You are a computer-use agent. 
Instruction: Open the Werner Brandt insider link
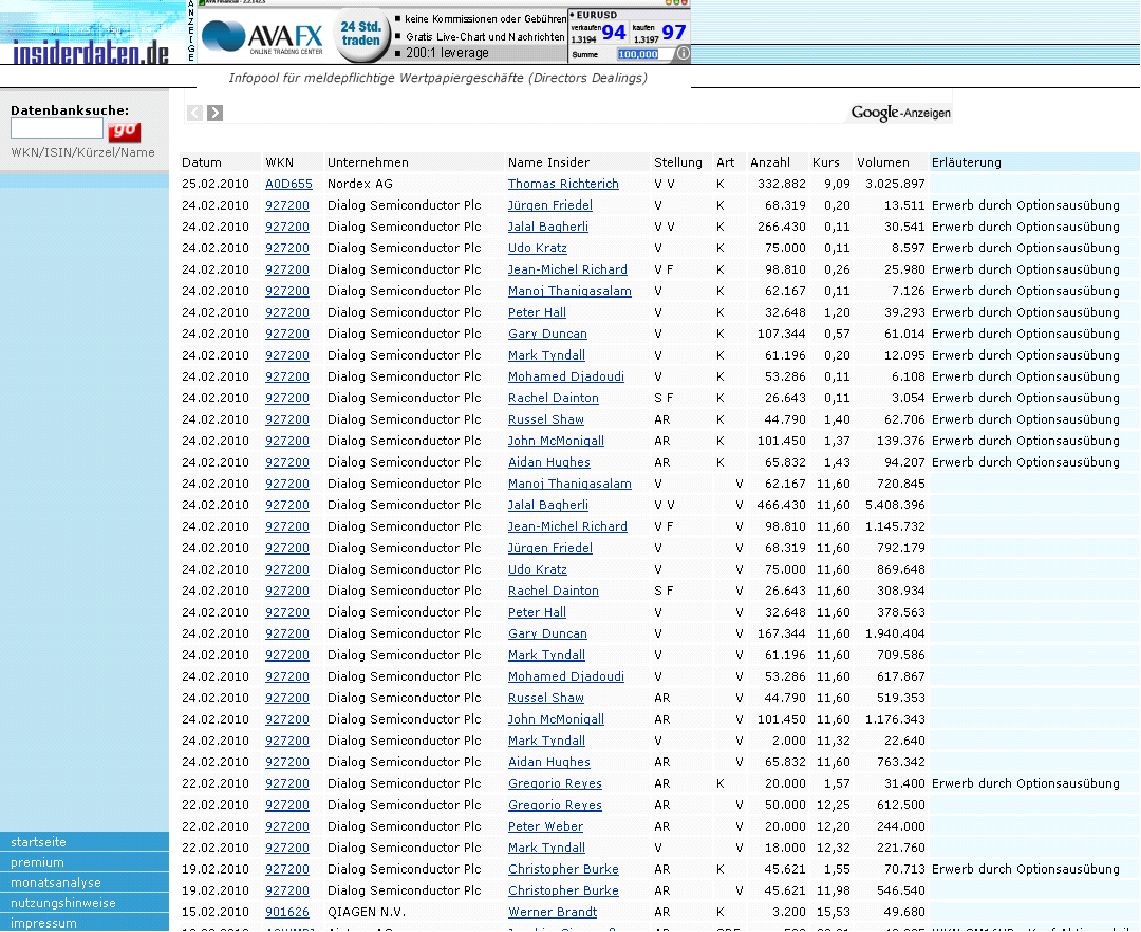click(x=552, y=912)
